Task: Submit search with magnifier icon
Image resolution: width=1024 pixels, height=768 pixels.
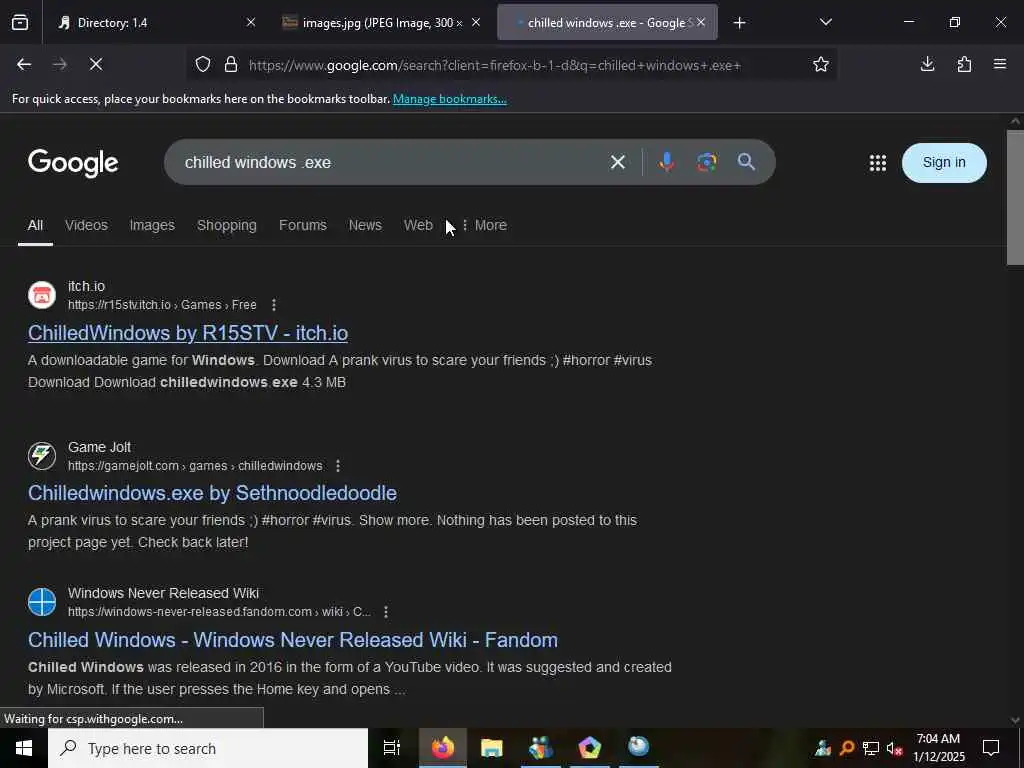Action: point(746,162)
